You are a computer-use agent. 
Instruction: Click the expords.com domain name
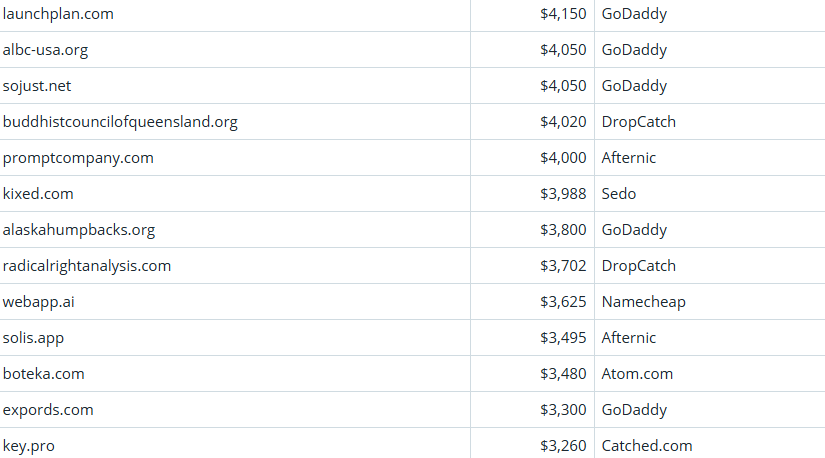pyautogui.click(x=48, y=410)
